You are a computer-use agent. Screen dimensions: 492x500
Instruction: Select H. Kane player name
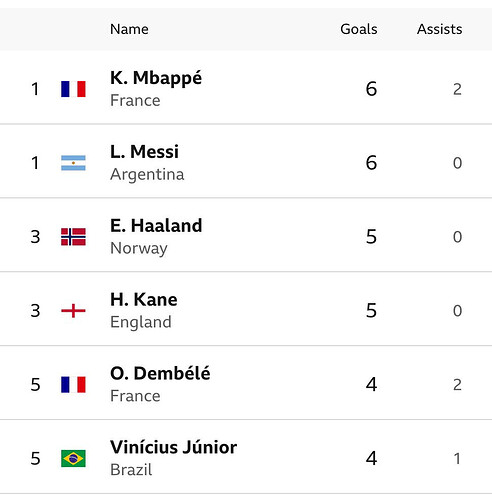tap(144, 300)
